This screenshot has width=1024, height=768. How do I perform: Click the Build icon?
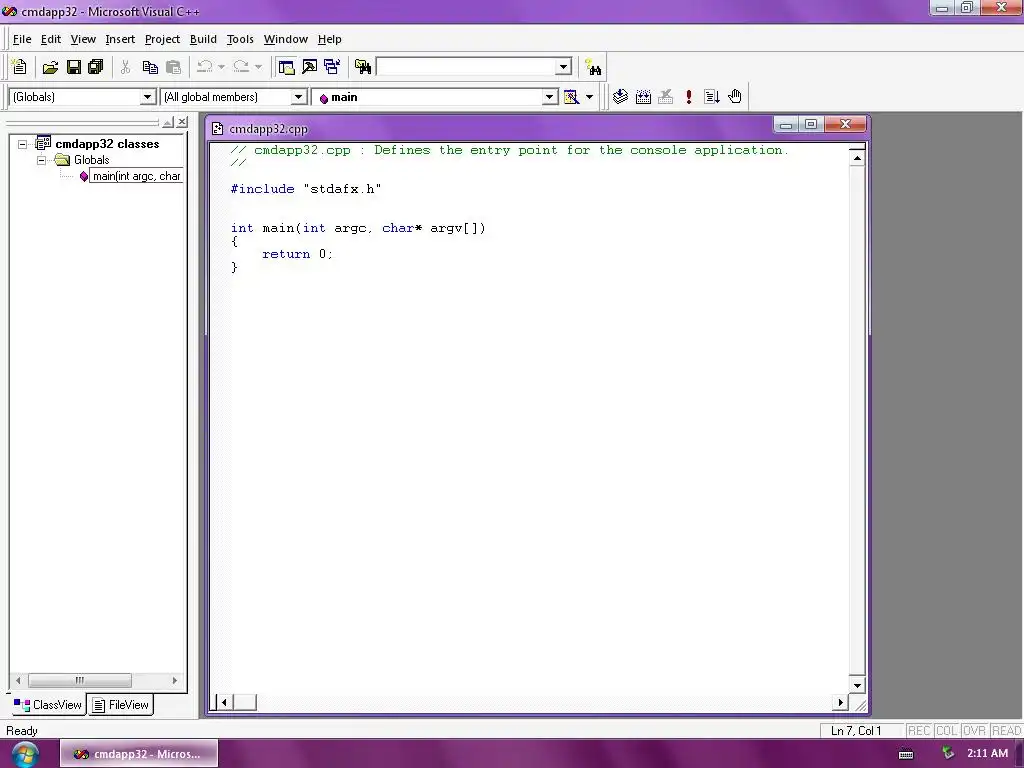point(643,97)
